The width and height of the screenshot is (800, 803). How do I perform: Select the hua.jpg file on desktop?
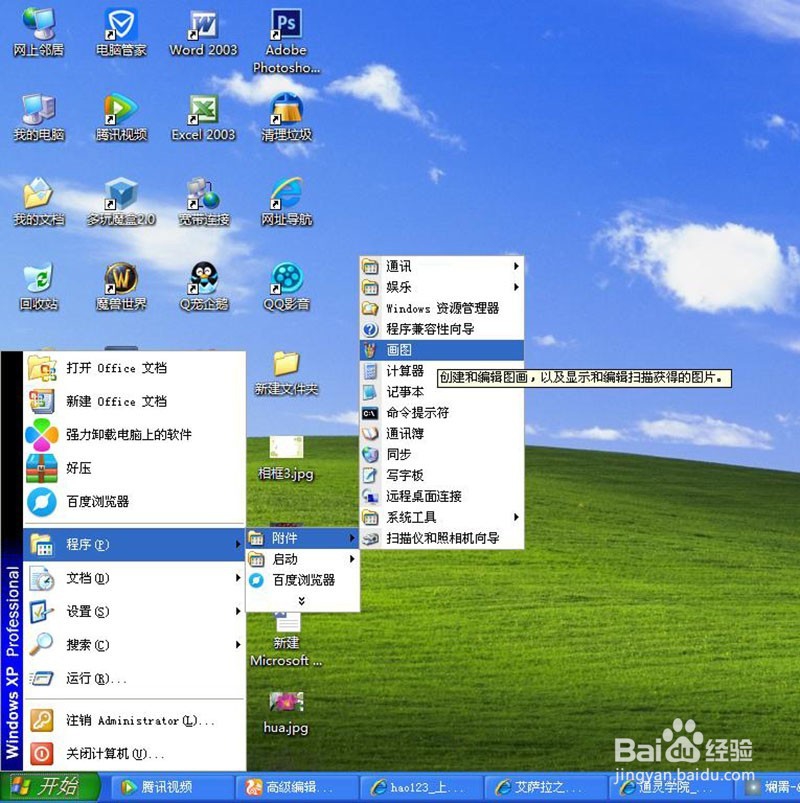coord(286,713)
